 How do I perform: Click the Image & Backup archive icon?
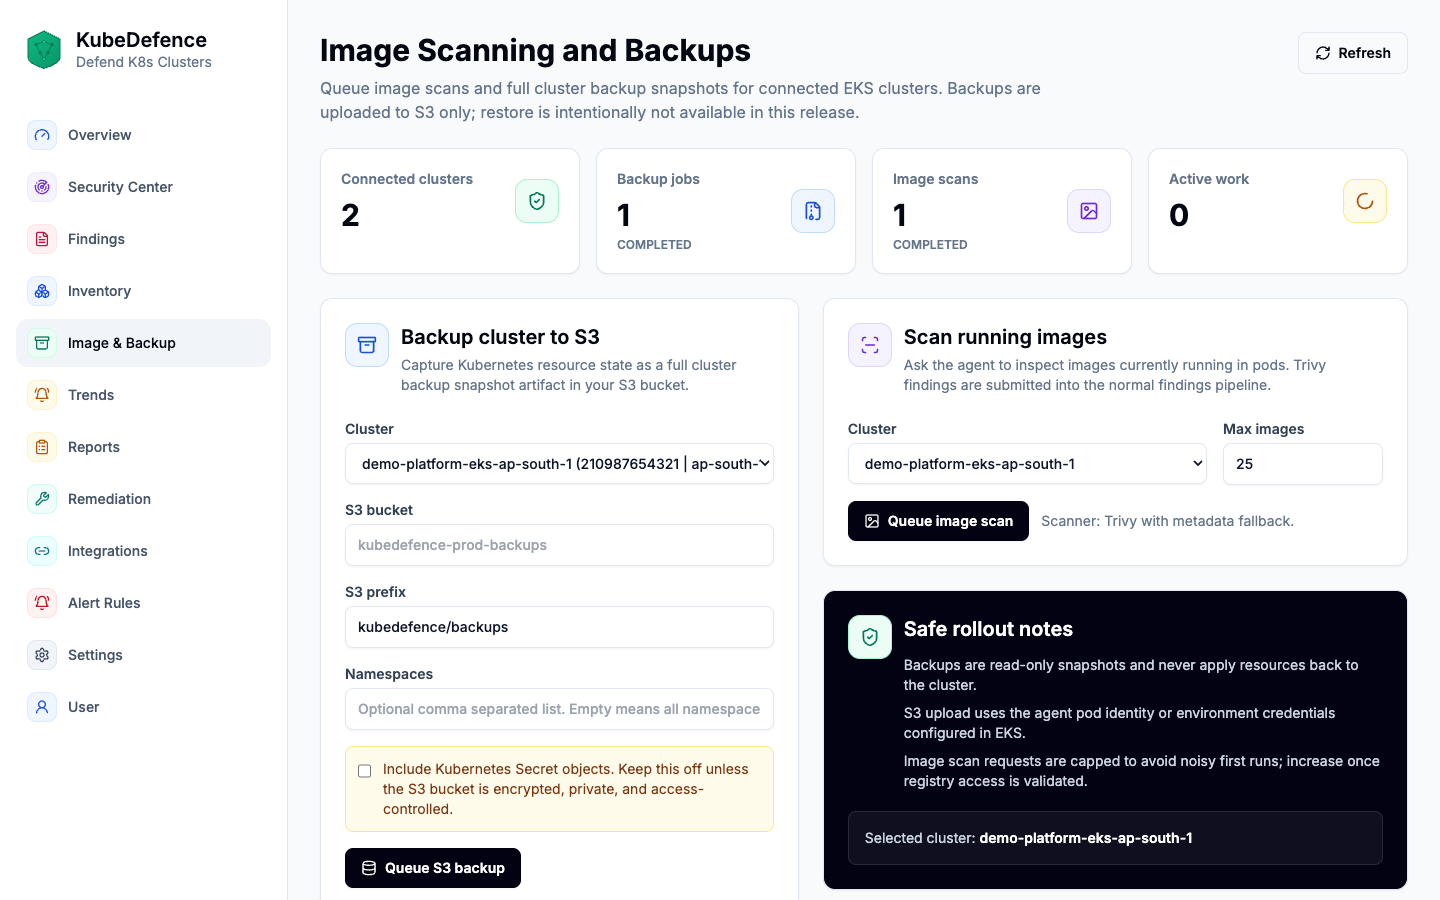42,343
